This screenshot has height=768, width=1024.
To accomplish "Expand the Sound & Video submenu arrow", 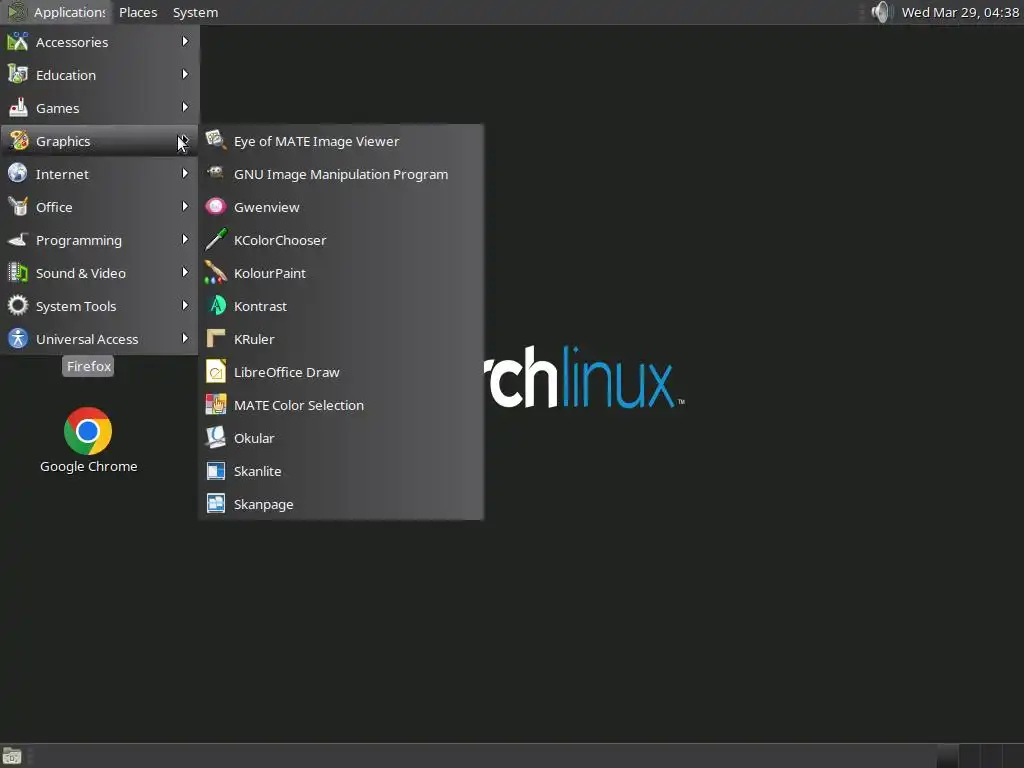I will pyautogui.click(x=185, y=272).
